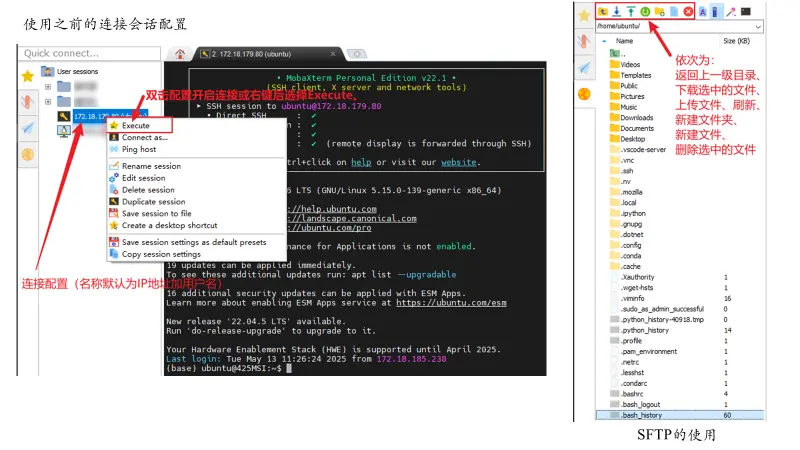800x450 pixels.
Task: Open the /home/ubuntu/ path dropdown
Action: coord(760,26)
